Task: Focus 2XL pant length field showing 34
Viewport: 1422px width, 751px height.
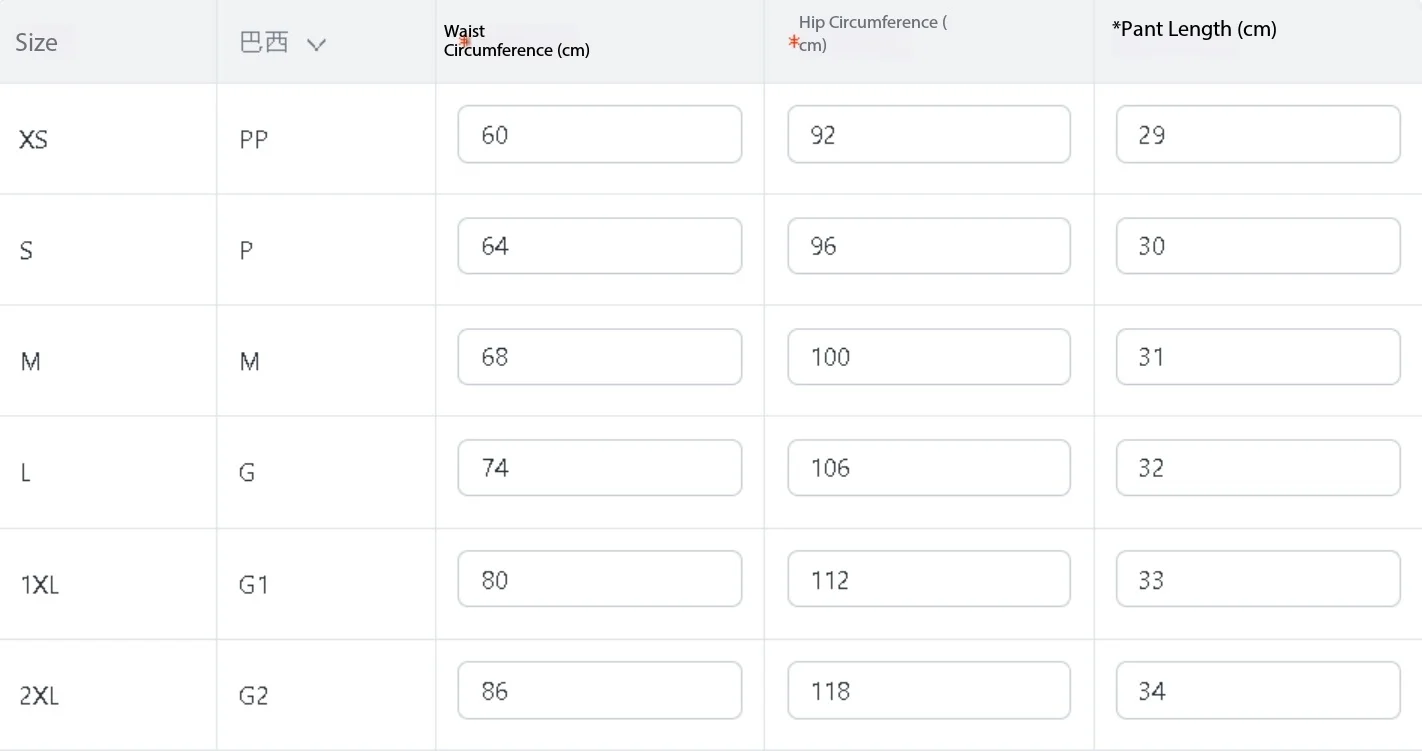Action: [1258, 690]
